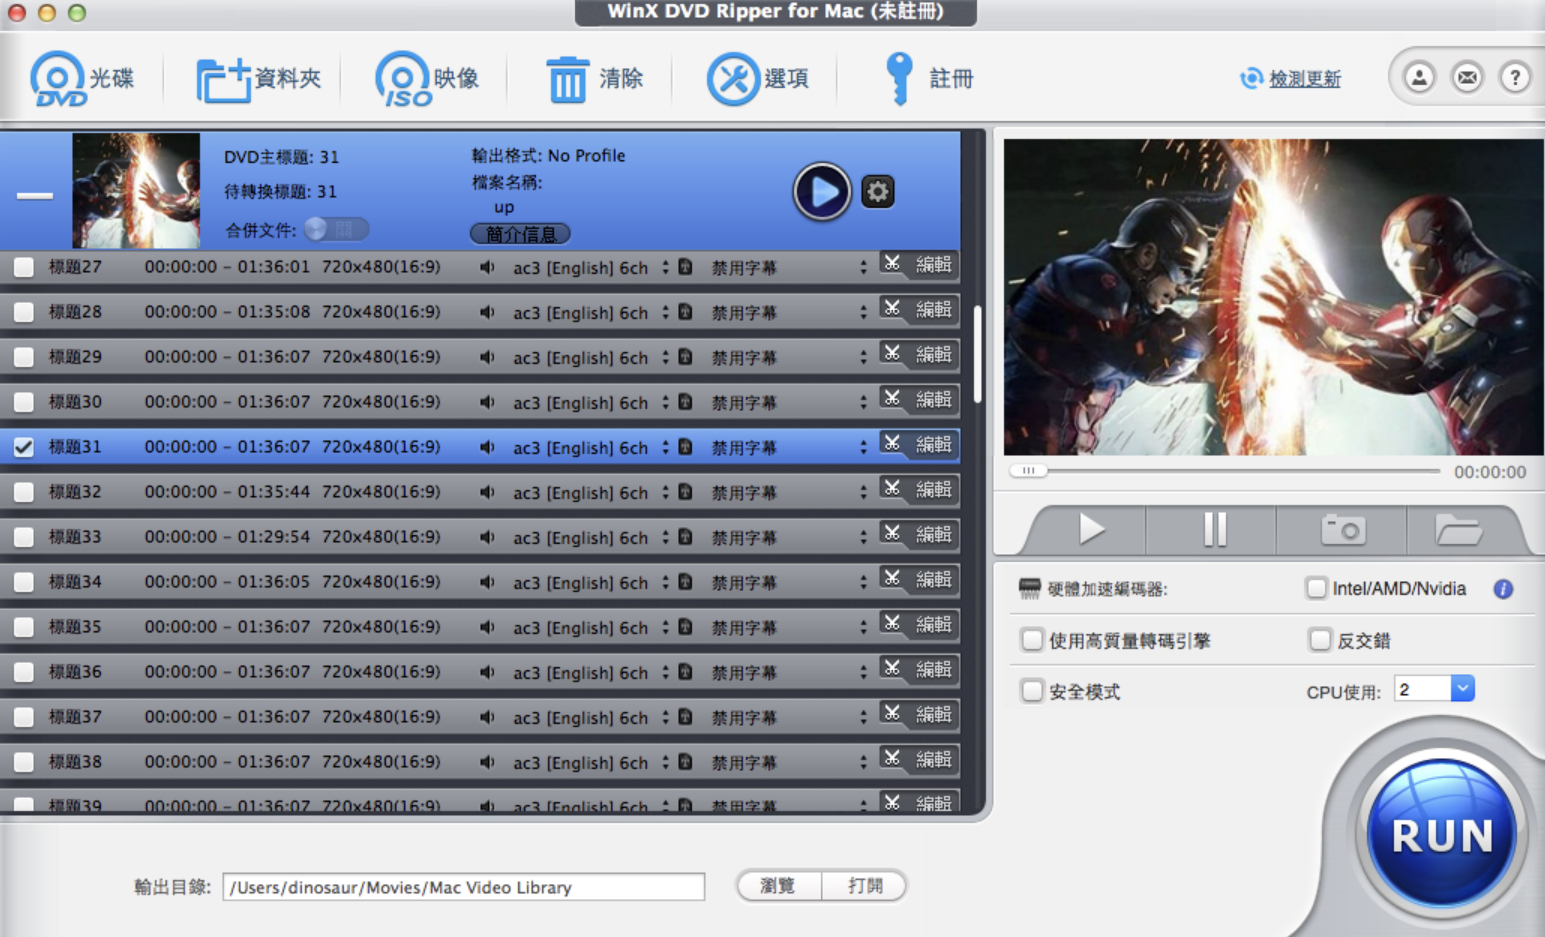Load a DVD disc with 光碟 icon
The height and width of the screenshot is (937, 1545).
point(82,78)
